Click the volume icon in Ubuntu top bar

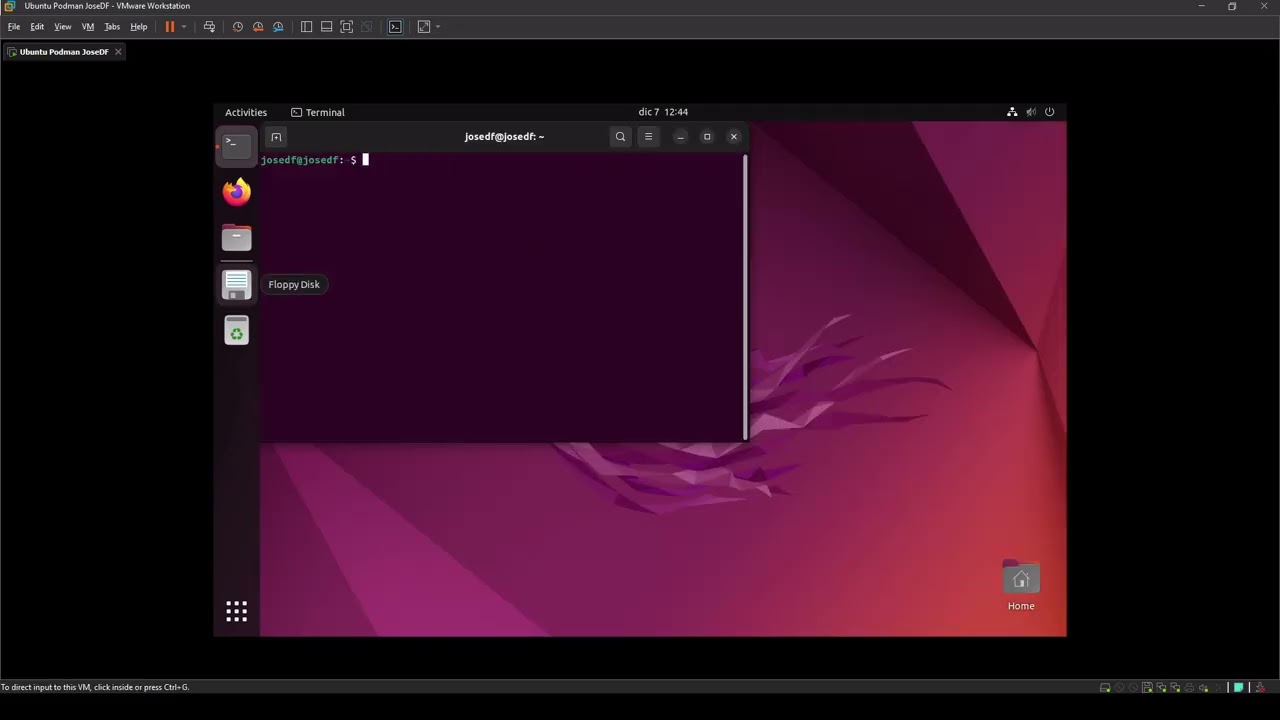click(x=1031, y=112)
